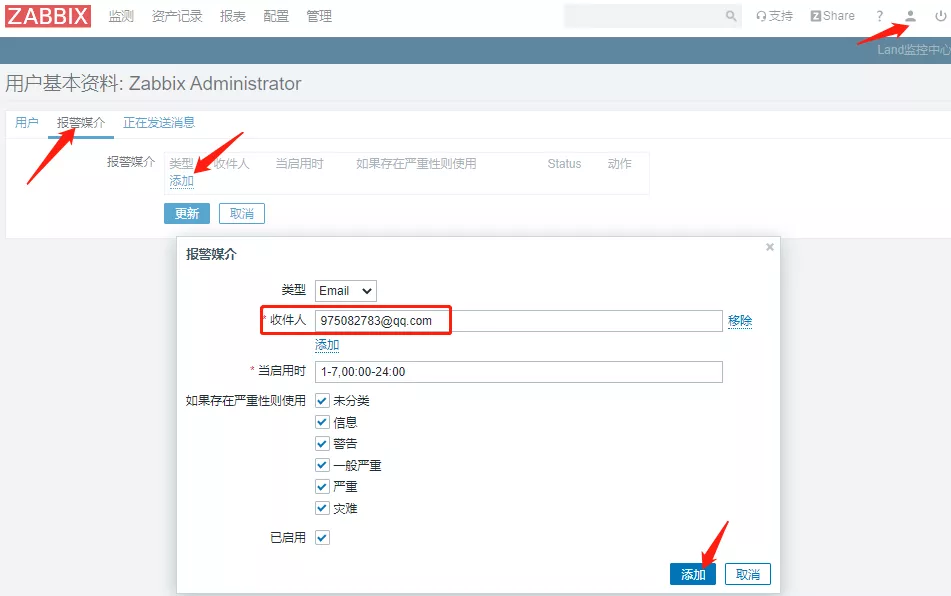Click the 移除 link beside recipient
The height and width of the screenshot is (596, 951).
pyautogui.click(x=740, y=321)
